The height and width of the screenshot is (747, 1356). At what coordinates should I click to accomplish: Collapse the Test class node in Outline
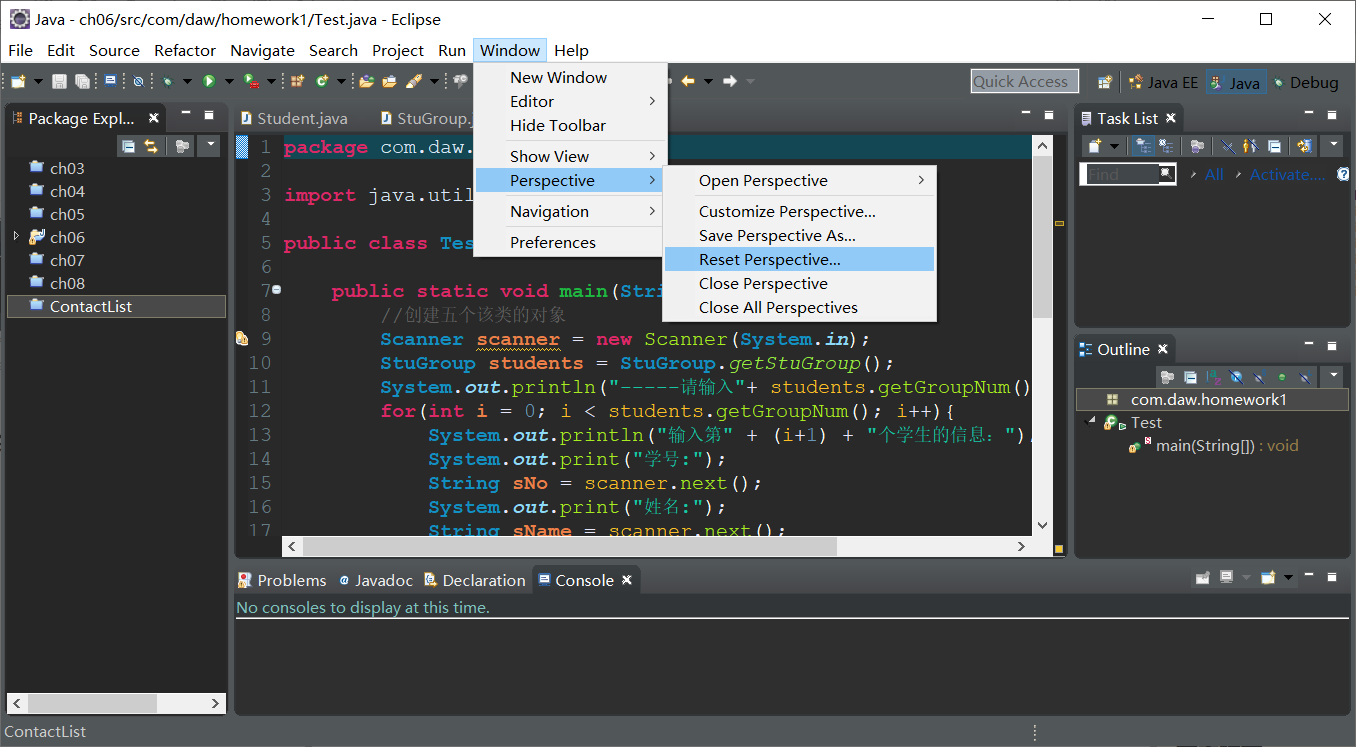1092,423
